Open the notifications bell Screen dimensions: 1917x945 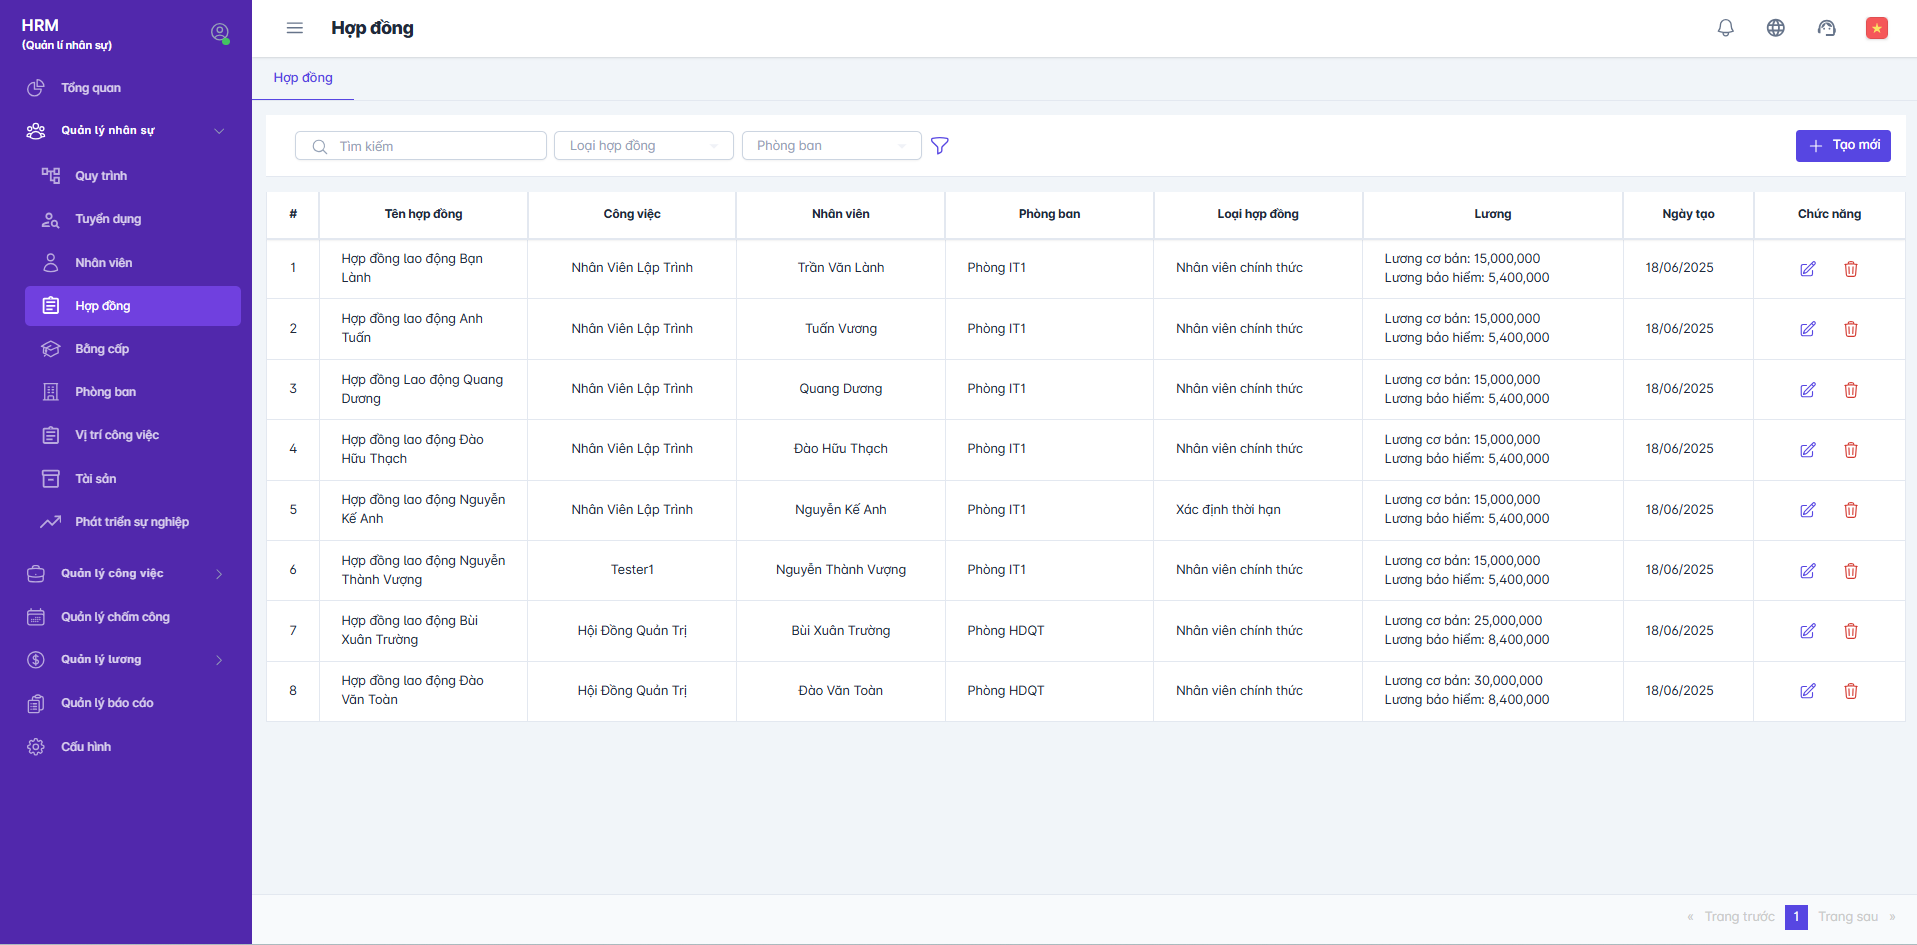click(x=1725, y=28)
